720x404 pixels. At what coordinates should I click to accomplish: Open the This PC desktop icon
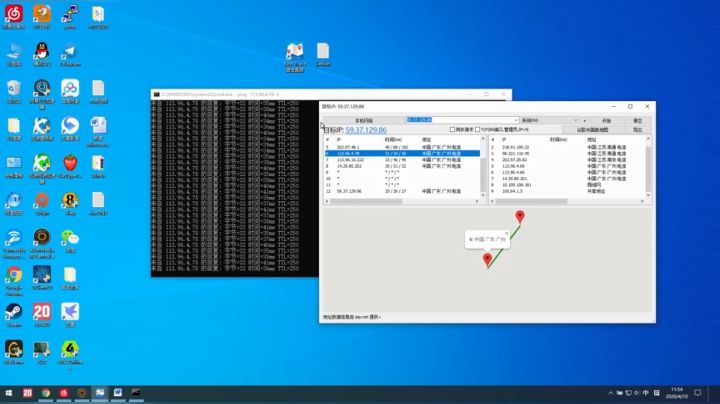click(14, 54)
